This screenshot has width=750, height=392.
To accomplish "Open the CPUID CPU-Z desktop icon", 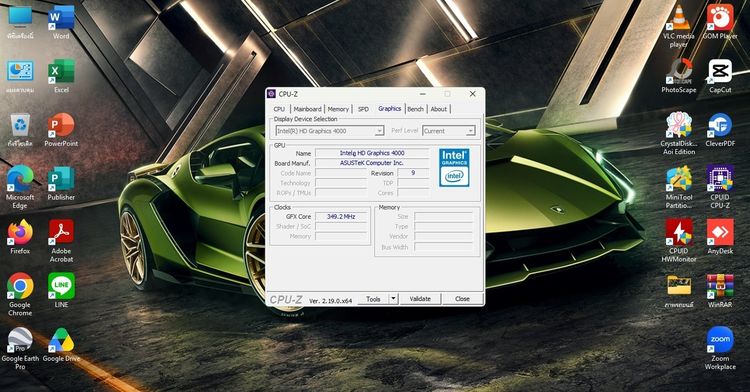I will (x=720, y=187).
